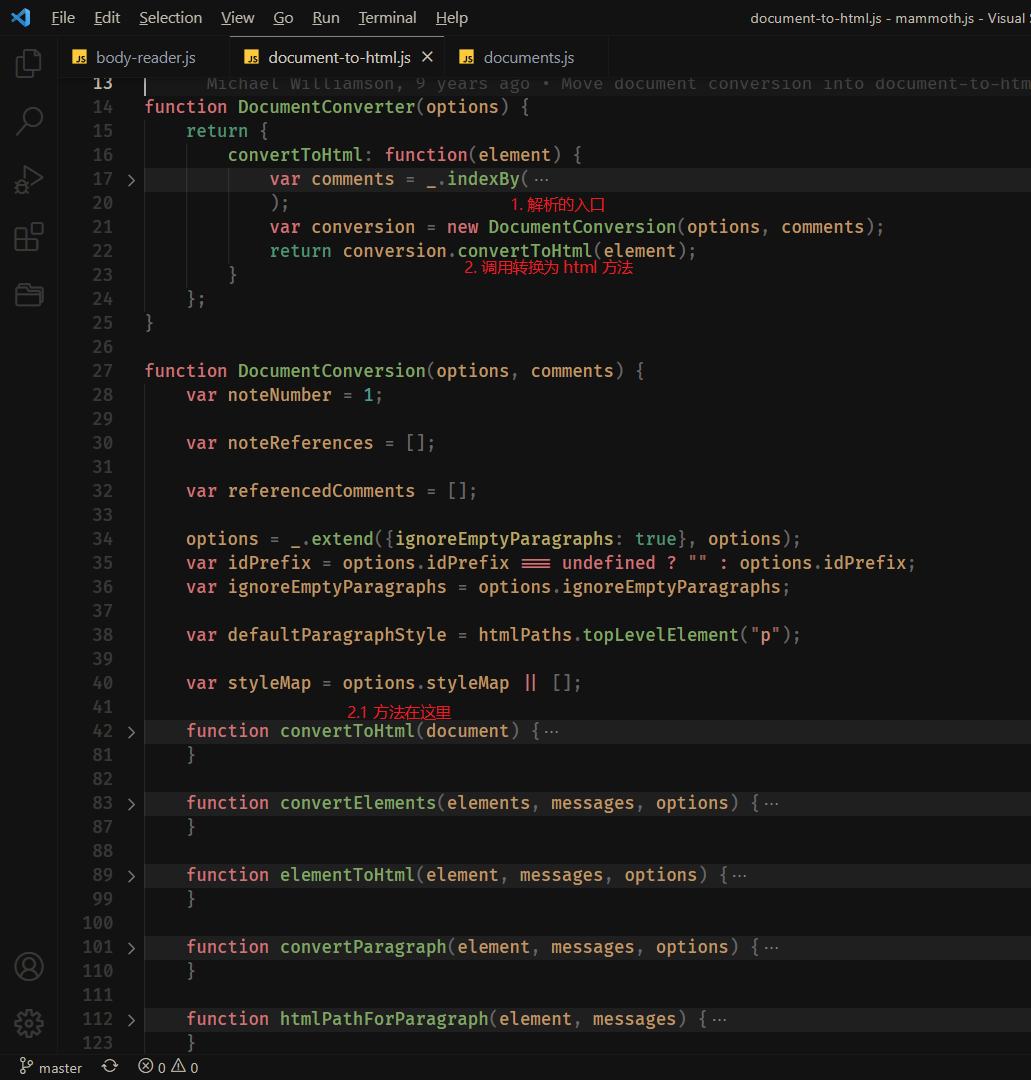Screen dimensions: 1031x1080
Task: Click the ellipsis after convertToHtml(document) {
Action: [x=552, y=731]
